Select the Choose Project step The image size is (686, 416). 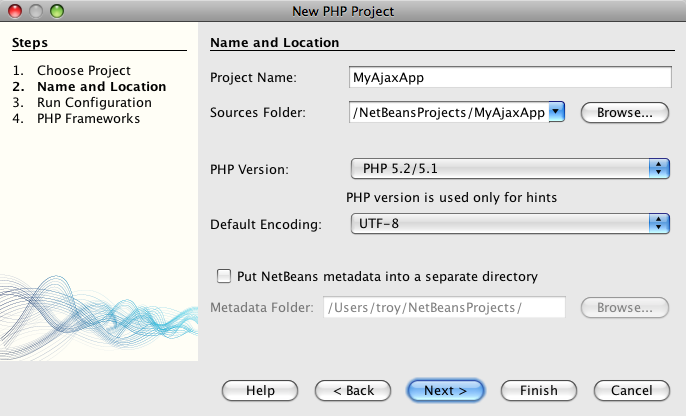point(83,71)
